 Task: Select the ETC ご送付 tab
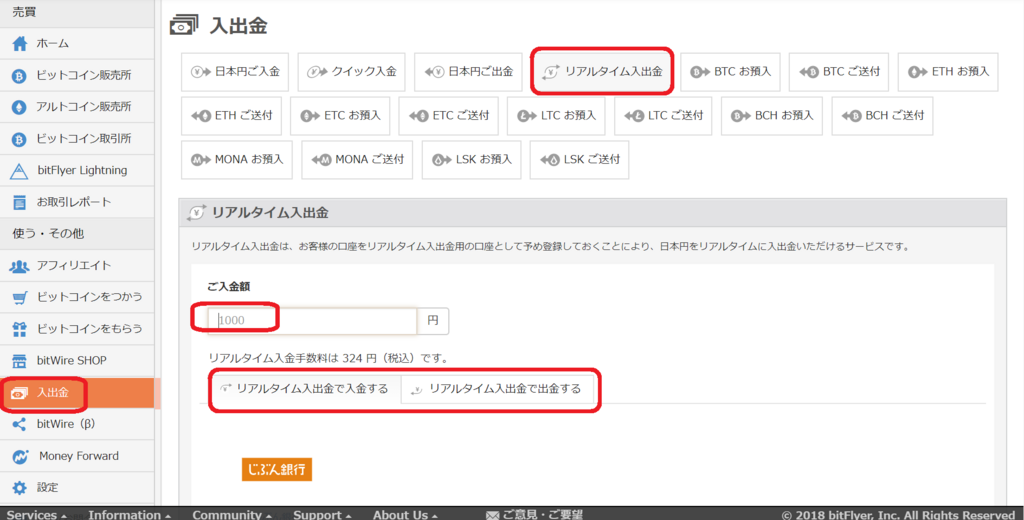pos(449,116)
